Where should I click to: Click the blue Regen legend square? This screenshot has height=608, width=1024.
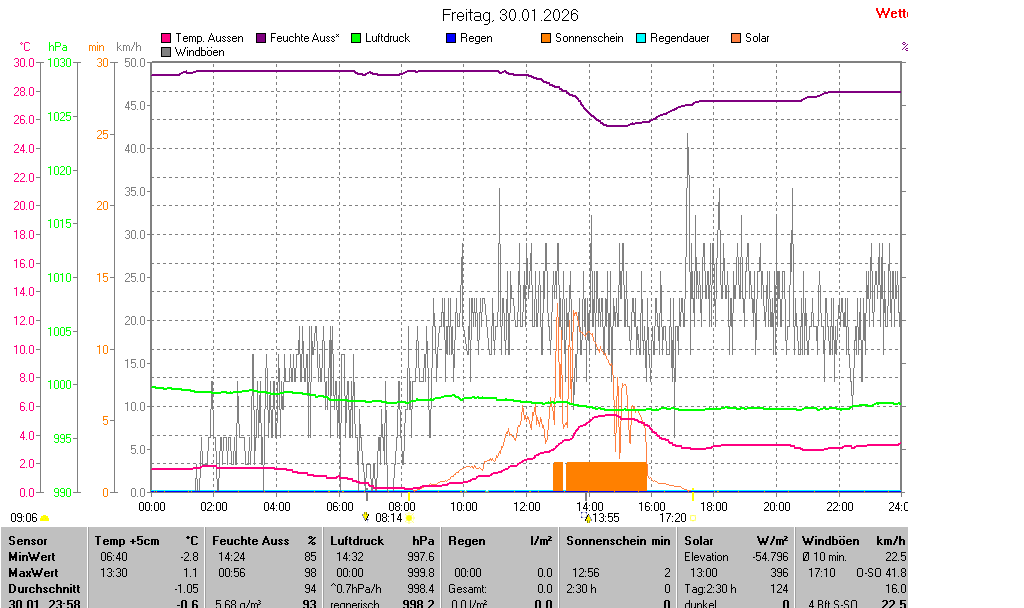click(x=451, y=38)
